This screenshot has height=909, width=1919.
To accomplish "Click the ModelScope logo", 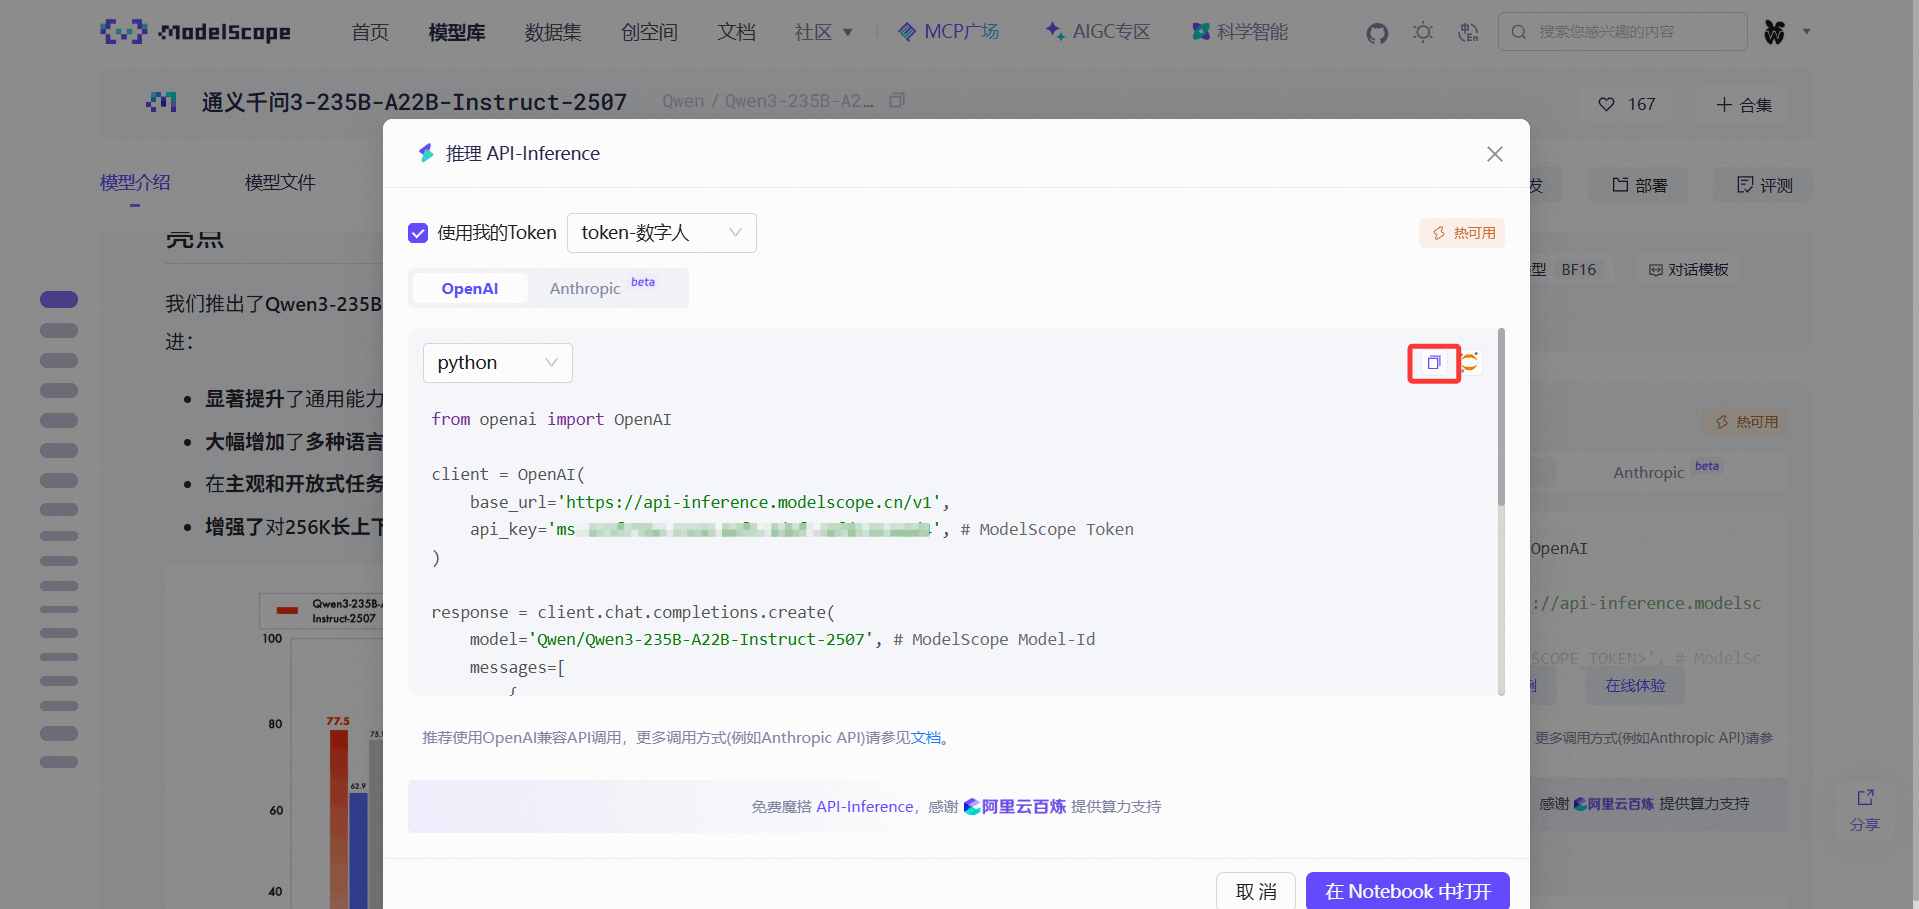I will [196, 32].
